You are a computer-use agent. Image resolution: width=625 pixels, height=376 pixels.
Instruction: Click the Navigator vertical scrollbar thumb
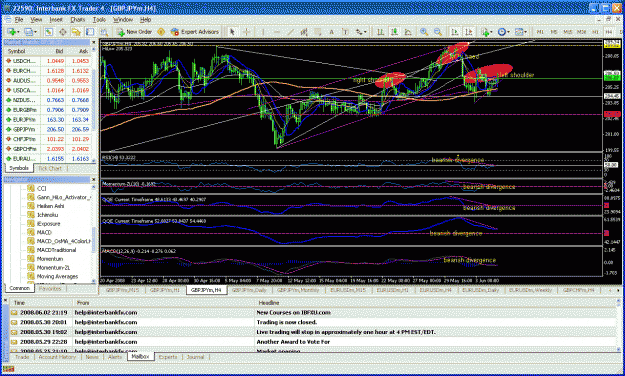(x=94, y=239)
